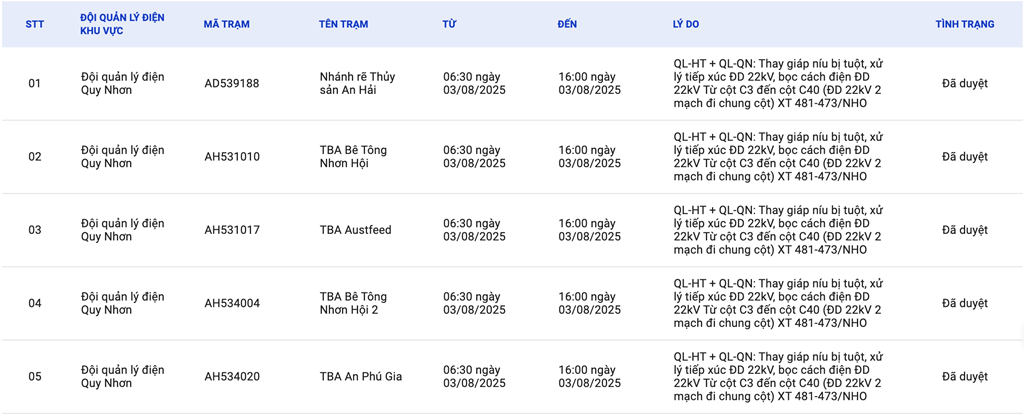The width and height of the screenshot is (1024, 415).
Task: Click the Đến column header
Action: pos(567,24)
